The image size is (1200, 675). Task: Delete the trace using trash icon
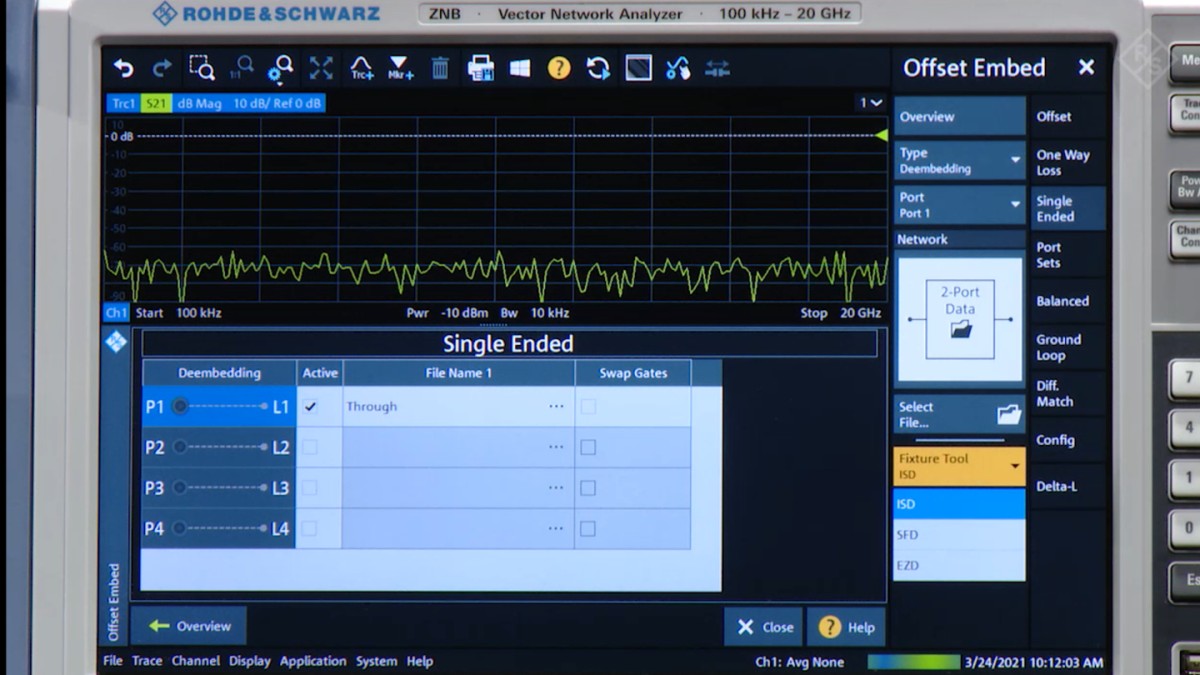[x=439, y=68]
